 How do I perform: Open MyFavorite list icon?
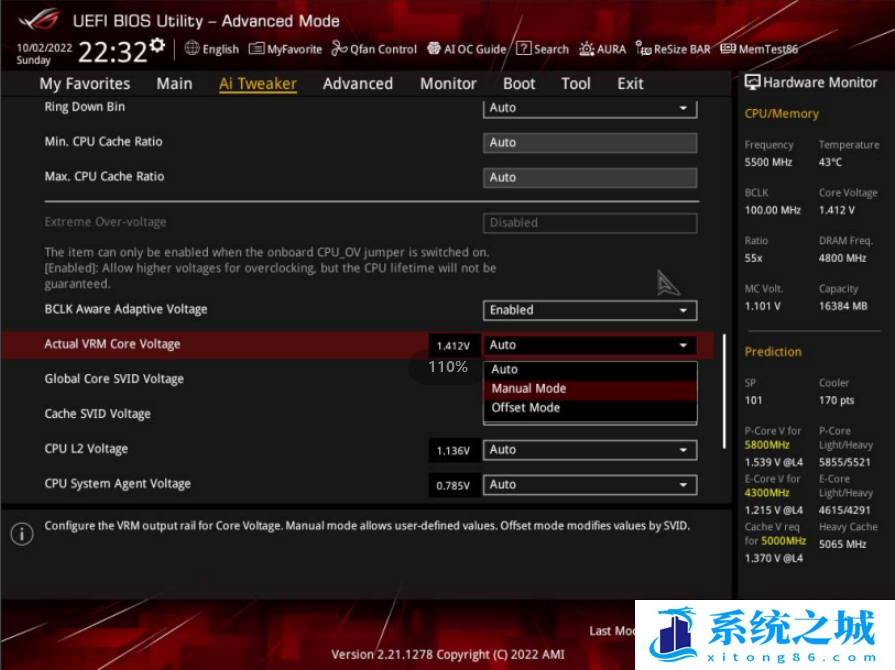(x=256, y=49)
